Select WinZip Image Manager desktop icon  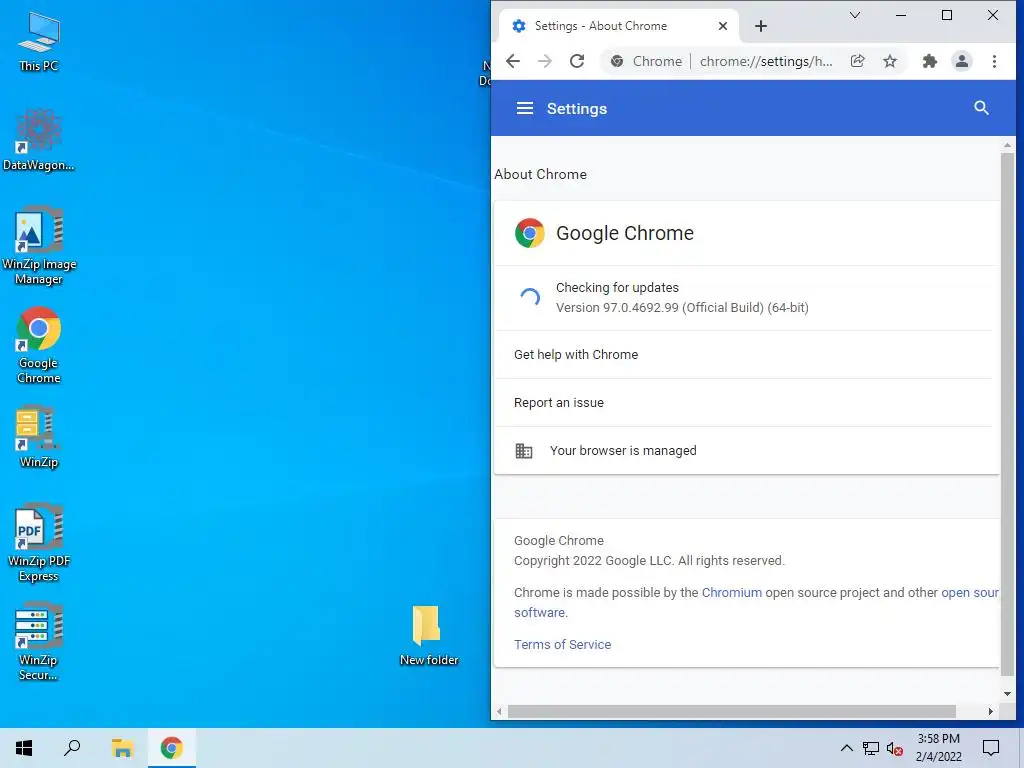click(x=39, y=246)
